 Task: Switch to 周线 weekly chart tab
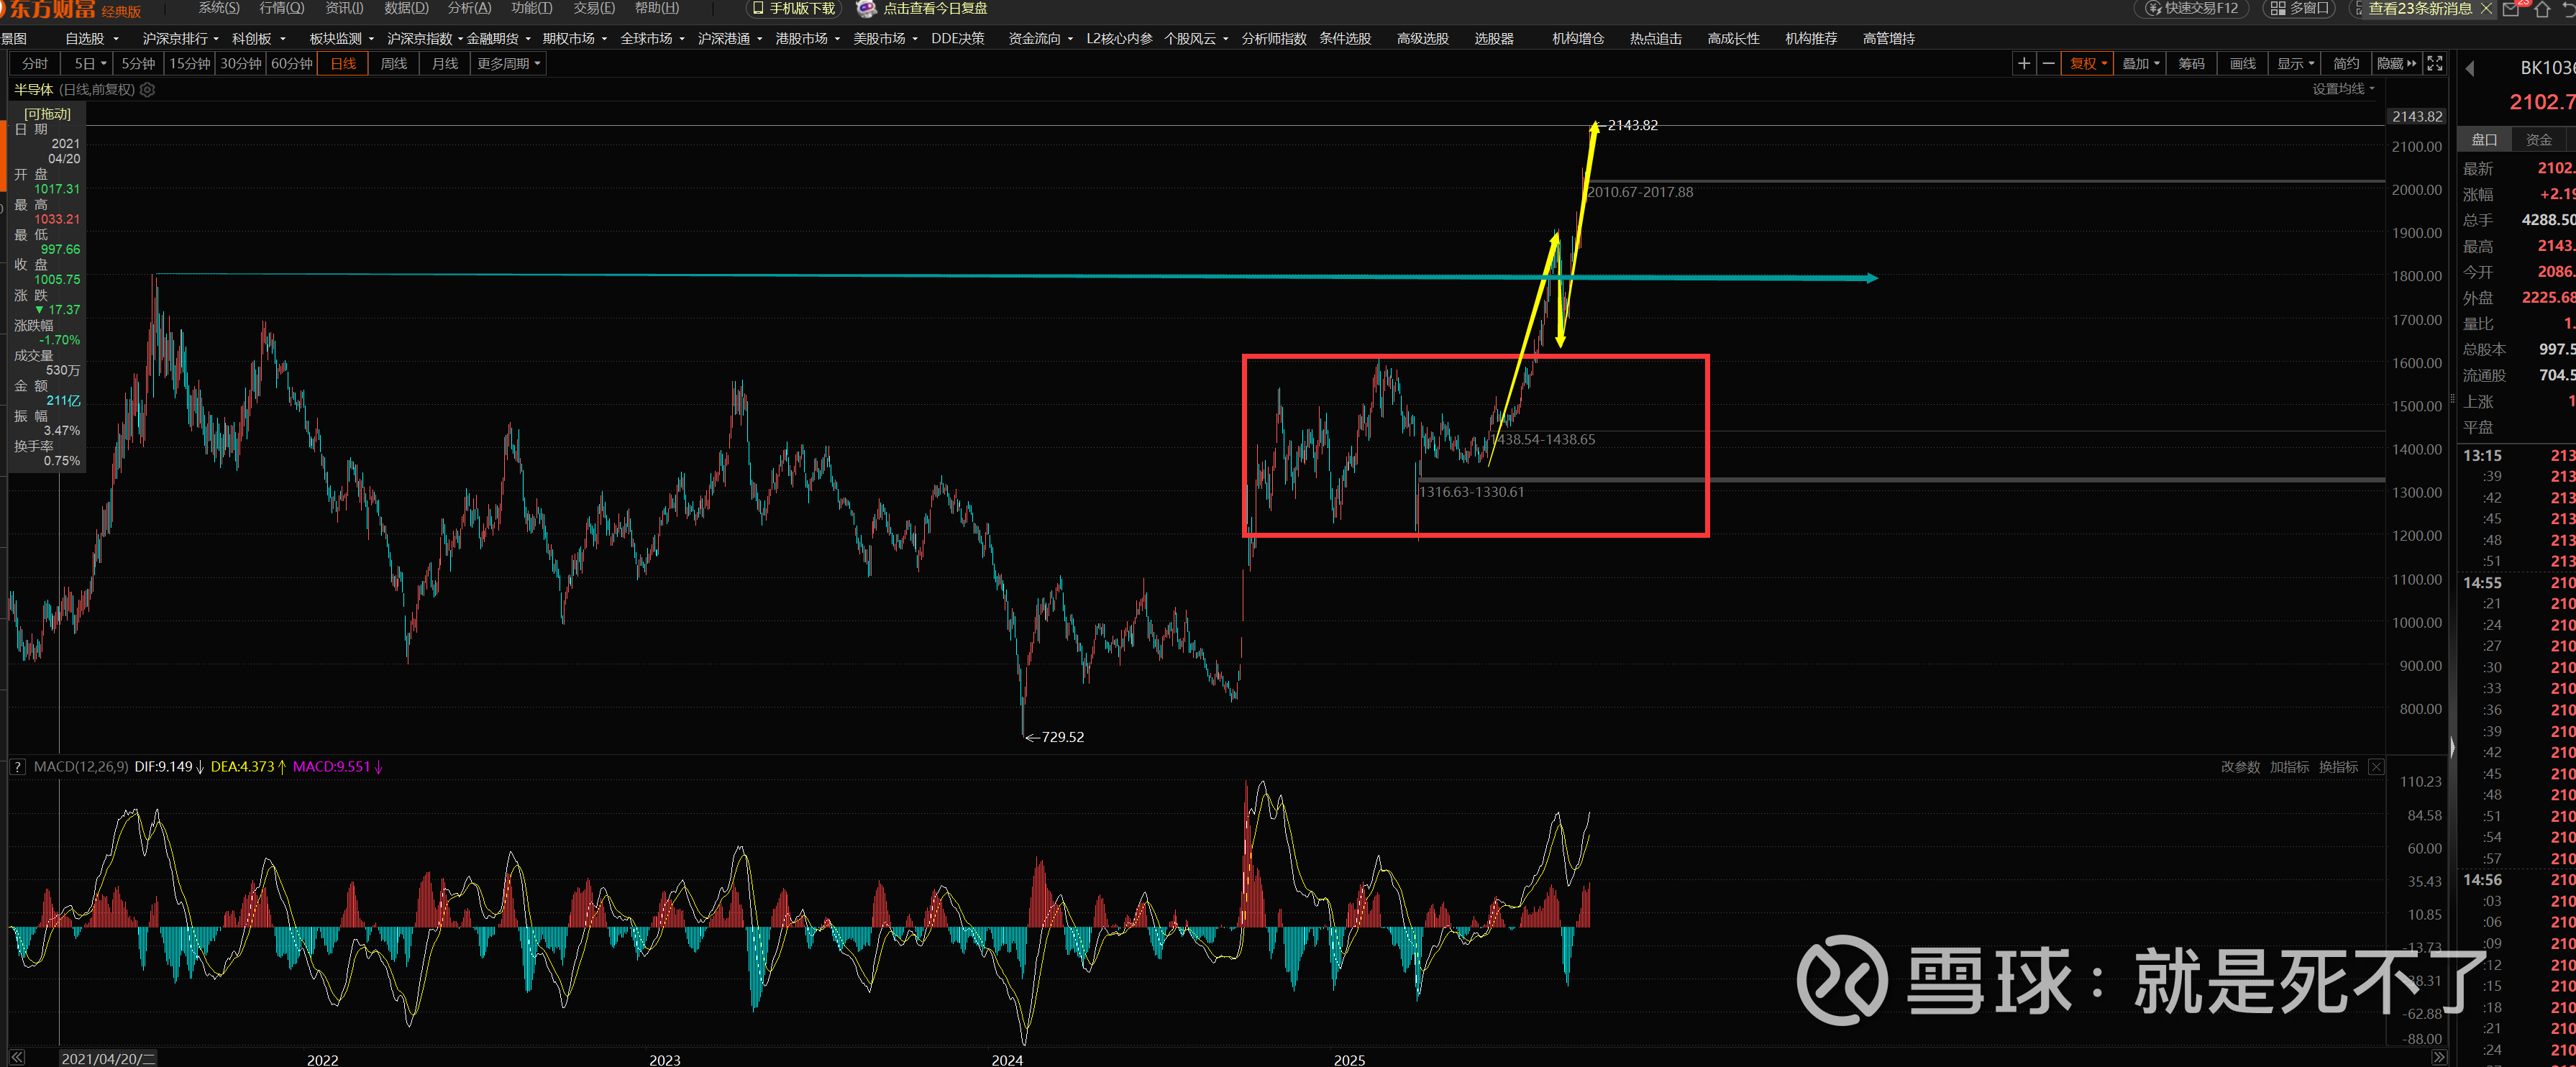394,64
